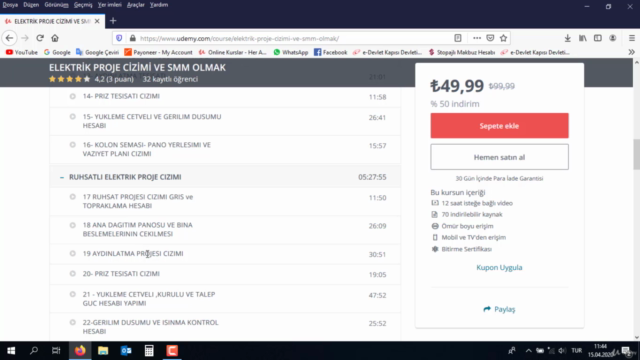Select lesson 18 ANA DAGITIM PANOSU circle
Image resolution: width=640 pixels, height=360 pixels.
tap(73, 225)
